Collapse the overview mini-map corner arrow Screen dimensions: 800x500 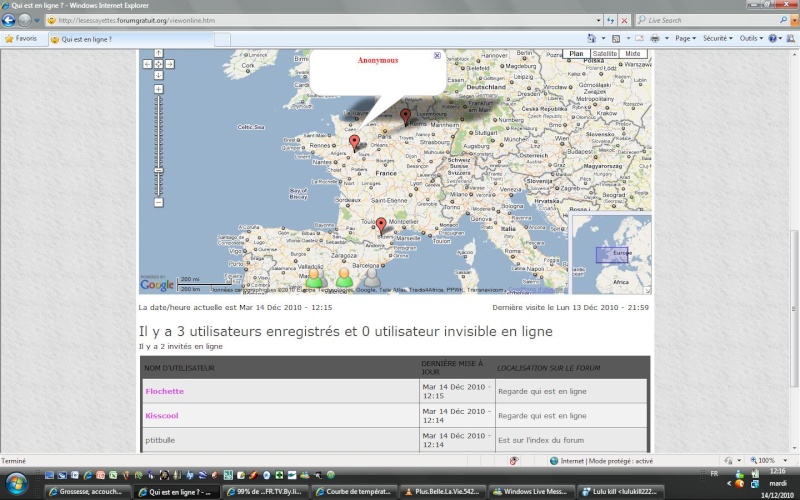tap(647, 290)
